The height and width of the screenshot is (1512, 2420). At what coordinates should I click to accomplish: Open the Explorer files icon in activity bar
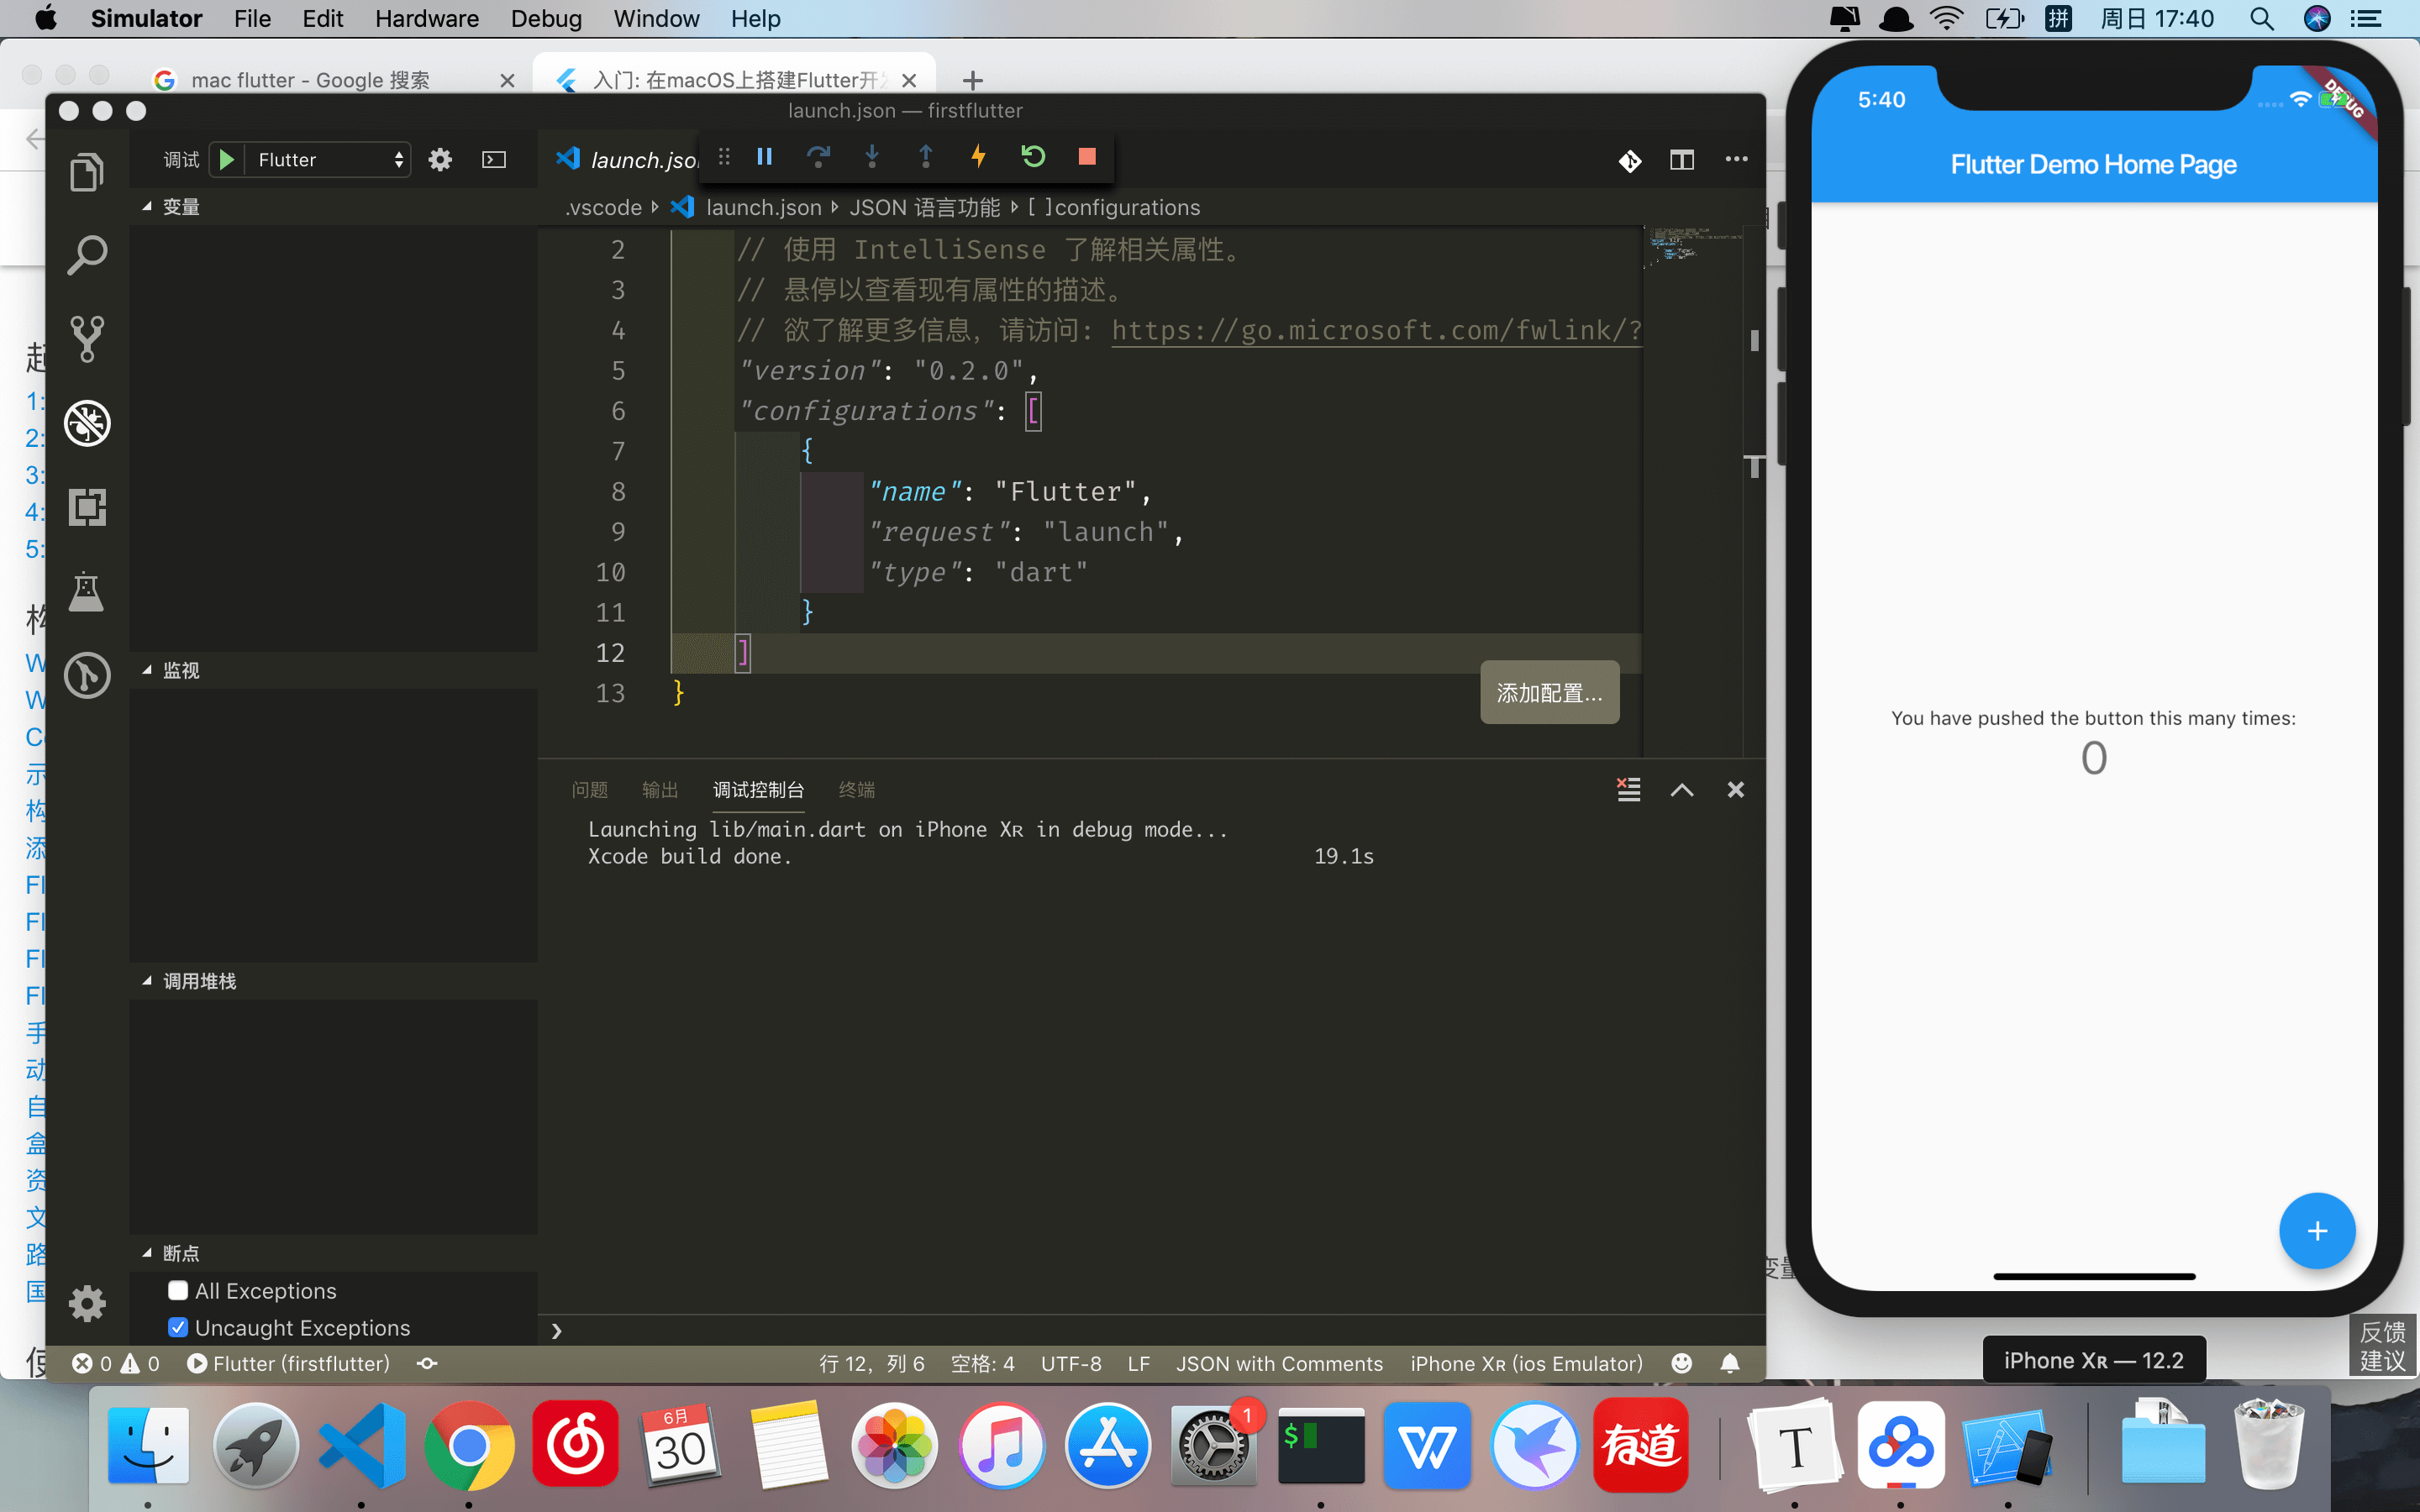point(87,173)
